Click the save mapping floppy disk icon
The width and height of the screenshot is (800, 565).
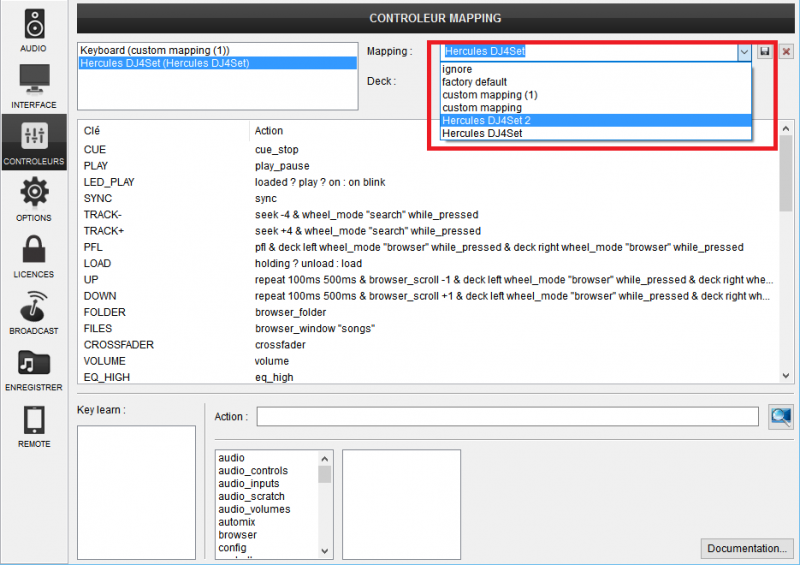point(765,51)
